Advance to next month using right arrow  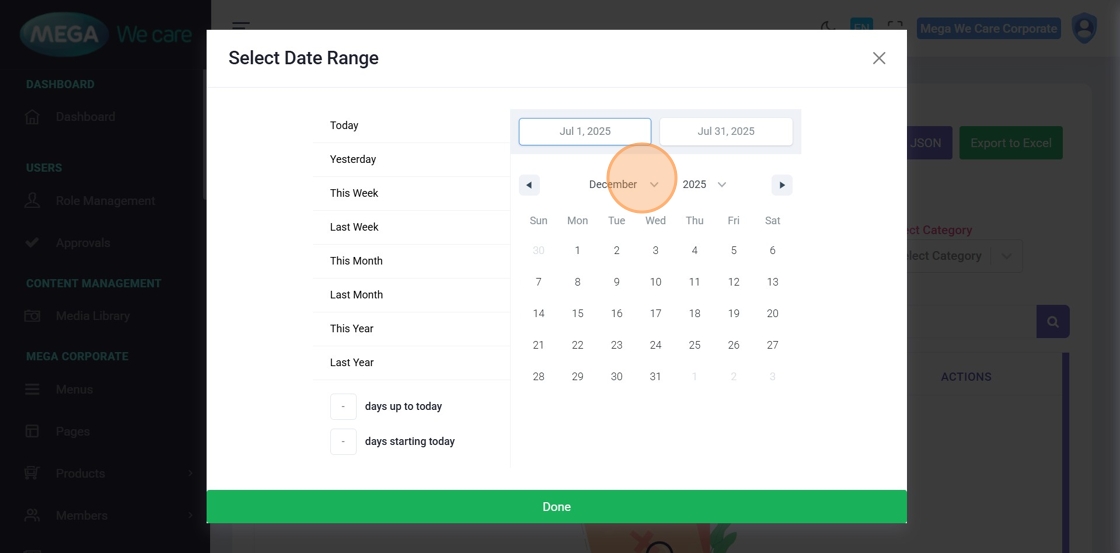(782, 185)
